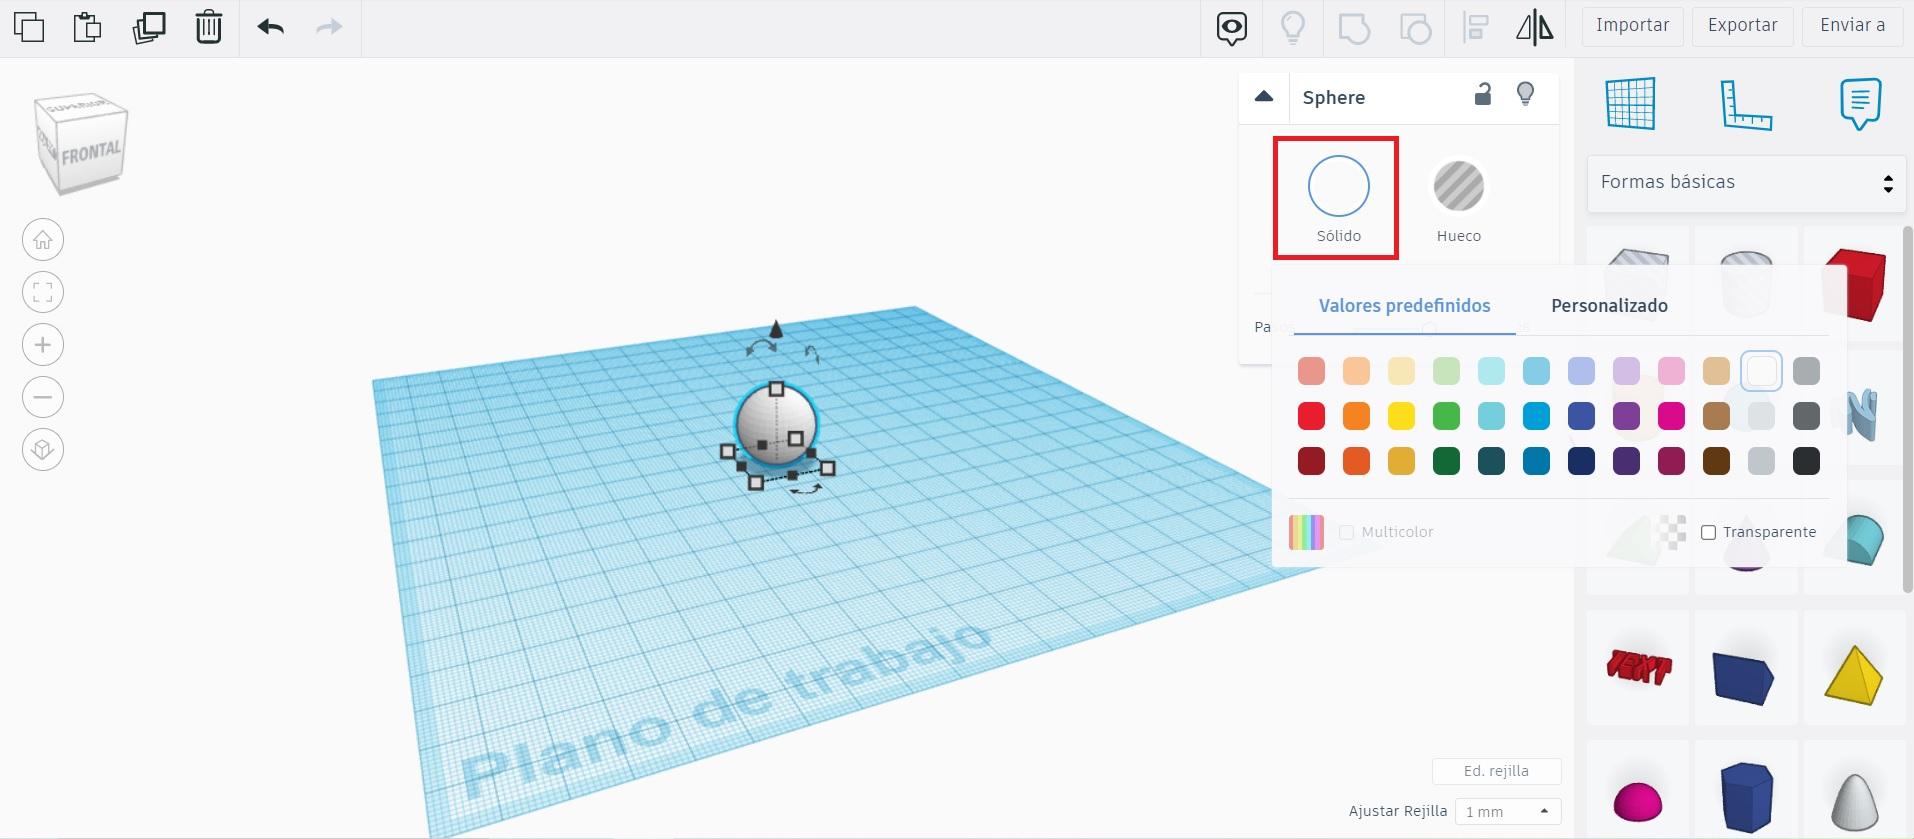
Task: Click the Copy icon in the top toolbar
Action: 29,27
